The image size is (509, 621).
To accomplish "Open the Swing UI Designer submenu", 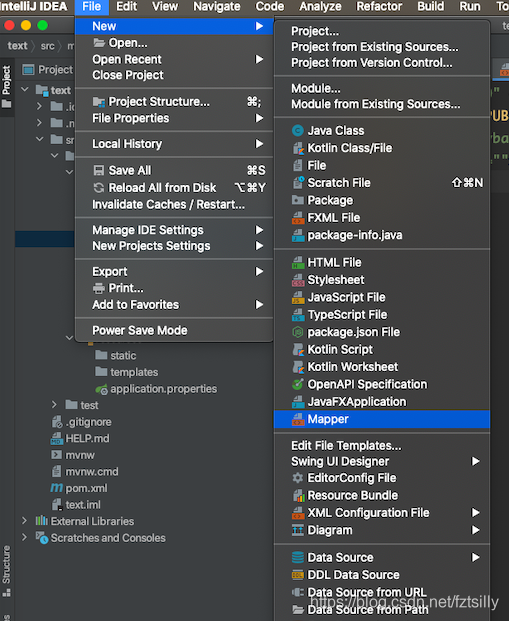I will [x=382, y=461].
